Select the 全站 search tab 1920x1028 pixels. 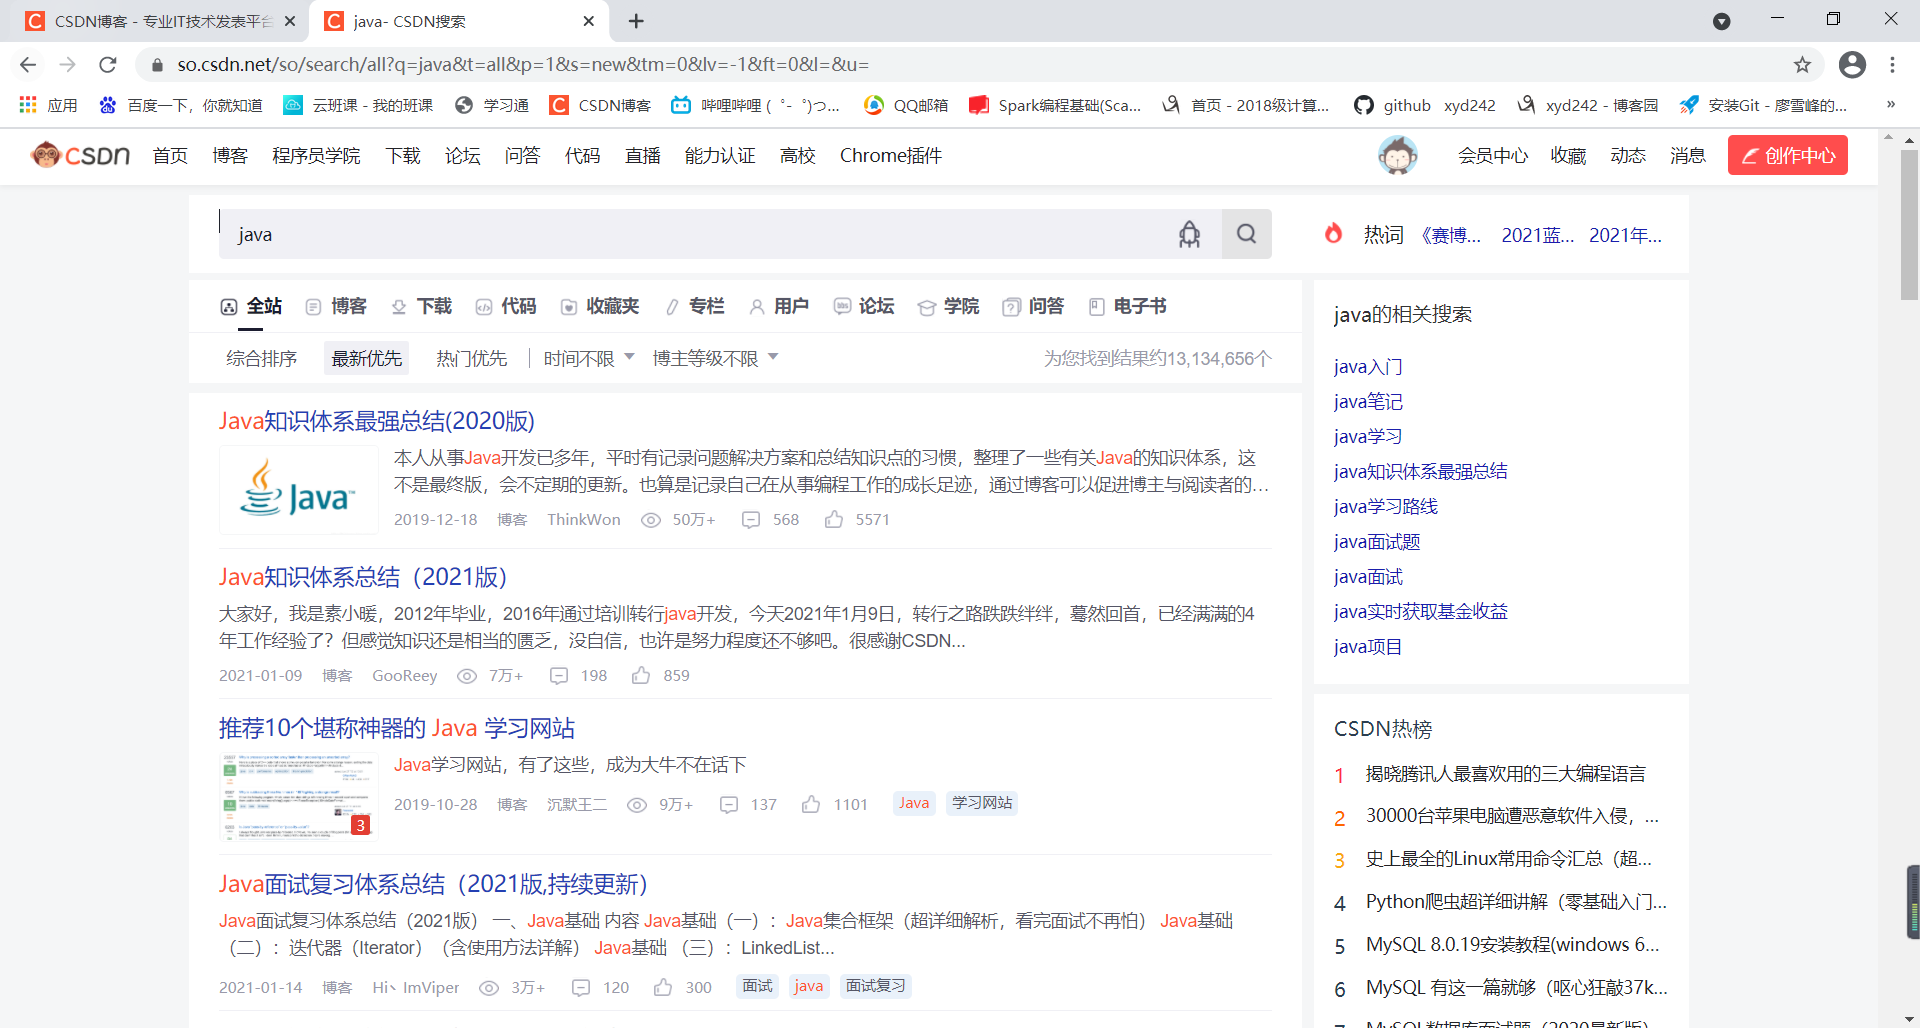(x=252, y=306)
